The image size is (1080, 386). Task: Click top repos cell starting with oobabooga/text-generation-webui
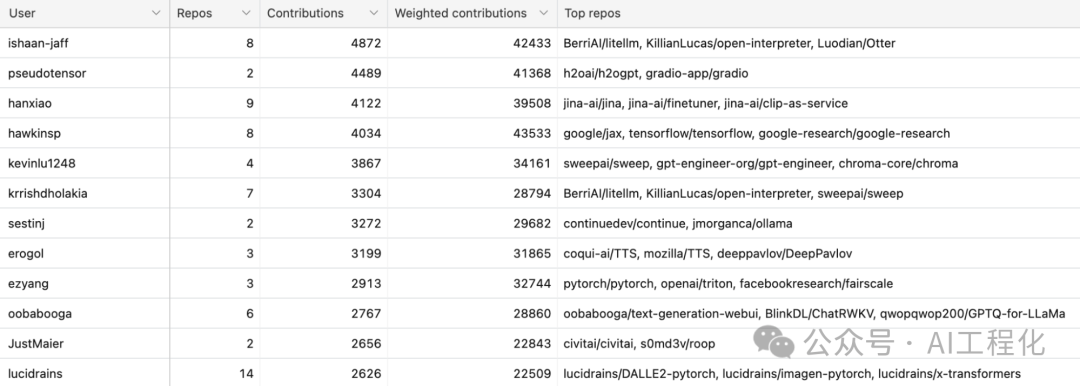(x=818, y=313)
